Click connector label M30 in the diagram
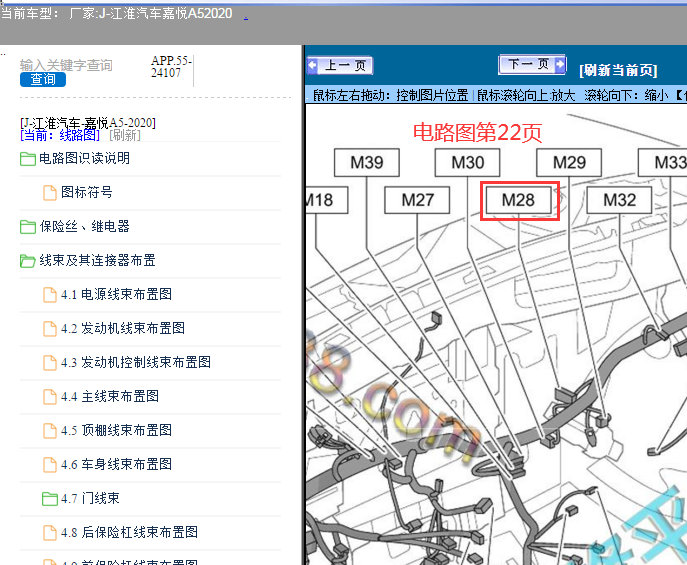Viewport: 687px width, 565px height. pos(467,162)
